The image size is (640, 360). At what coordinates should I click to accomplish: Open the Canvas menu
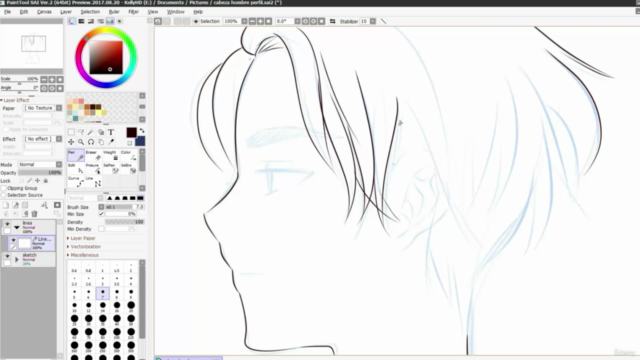point(44,12)
